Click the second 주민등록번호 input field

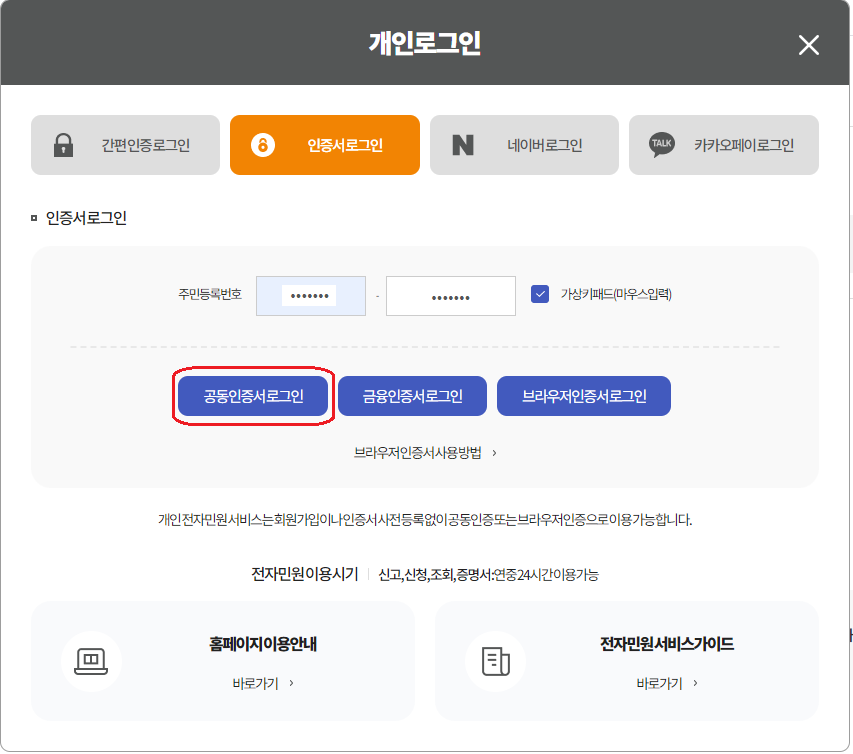pos(451,295)
